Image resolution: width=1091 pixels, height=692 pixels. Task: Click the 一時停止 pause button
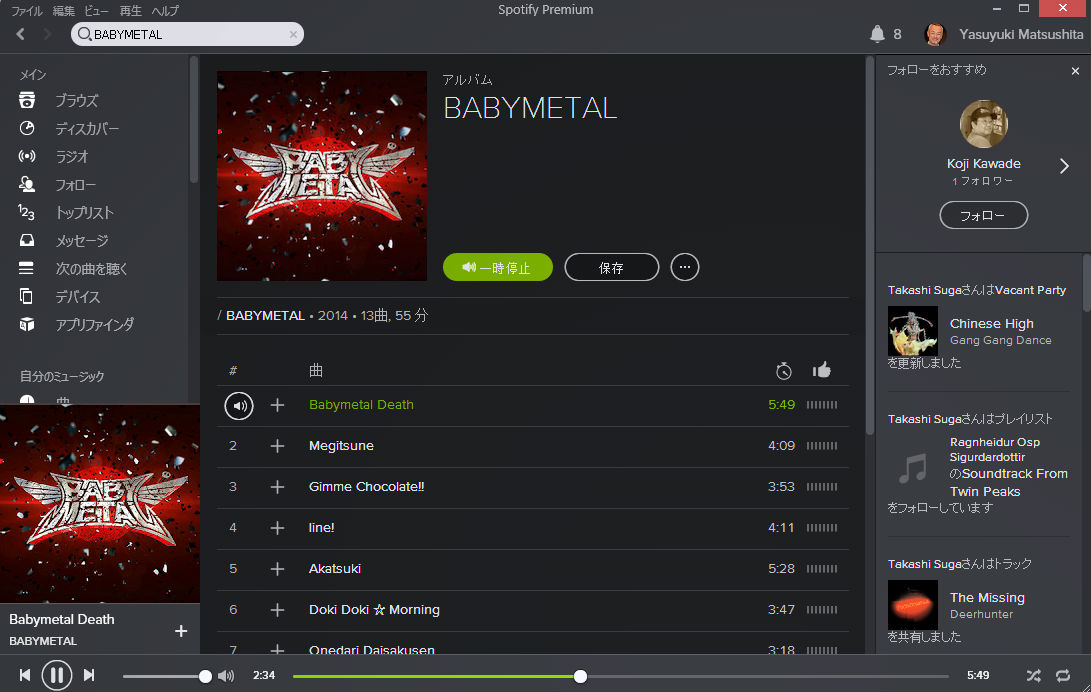pos(497,267)
